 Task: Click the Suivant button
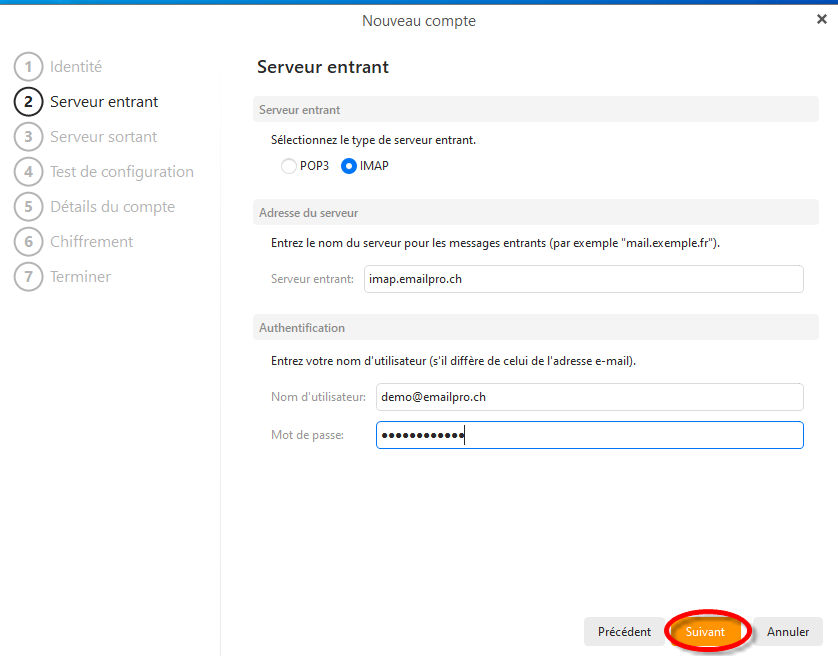click(x=705, y=632)
